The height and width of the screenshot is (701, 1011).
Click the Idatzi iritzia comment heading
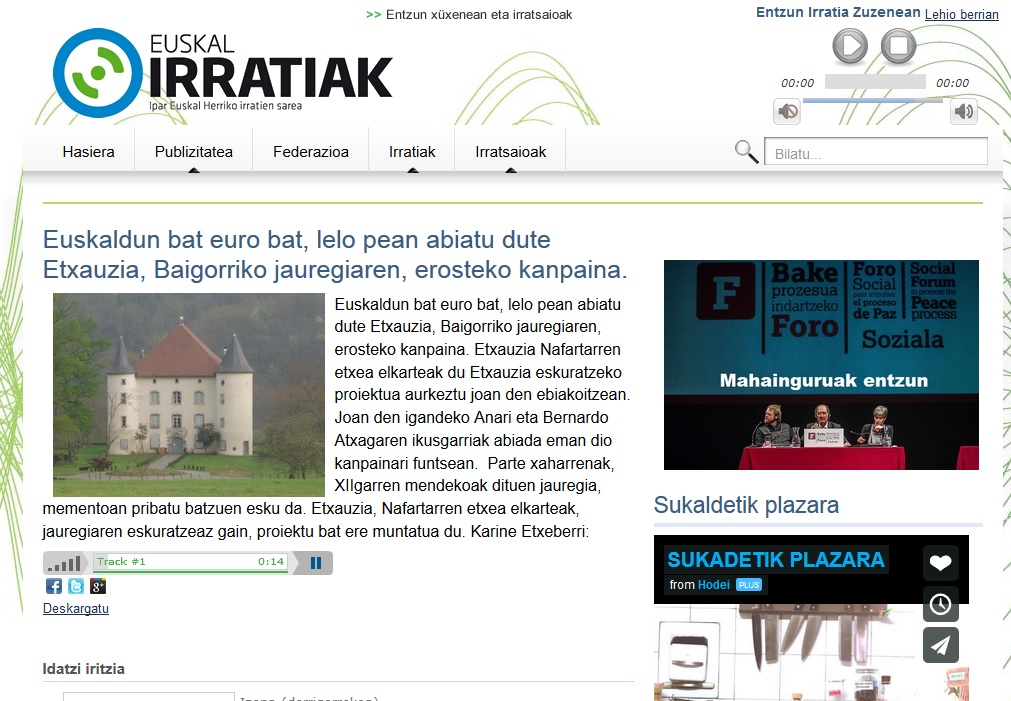point(84,669)
